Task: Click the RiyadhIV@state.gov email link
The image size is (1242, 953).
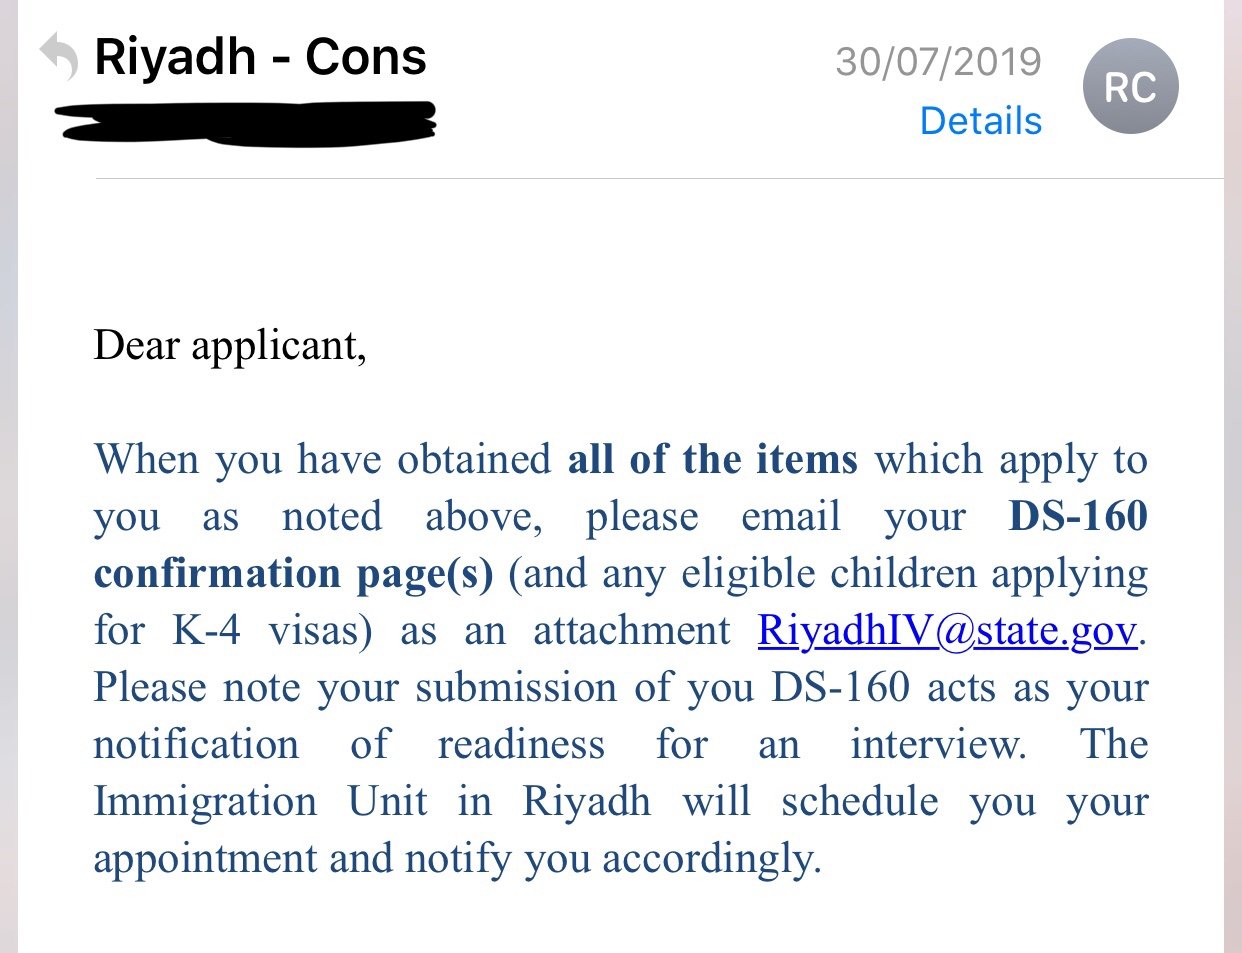Action: [947, 631]
